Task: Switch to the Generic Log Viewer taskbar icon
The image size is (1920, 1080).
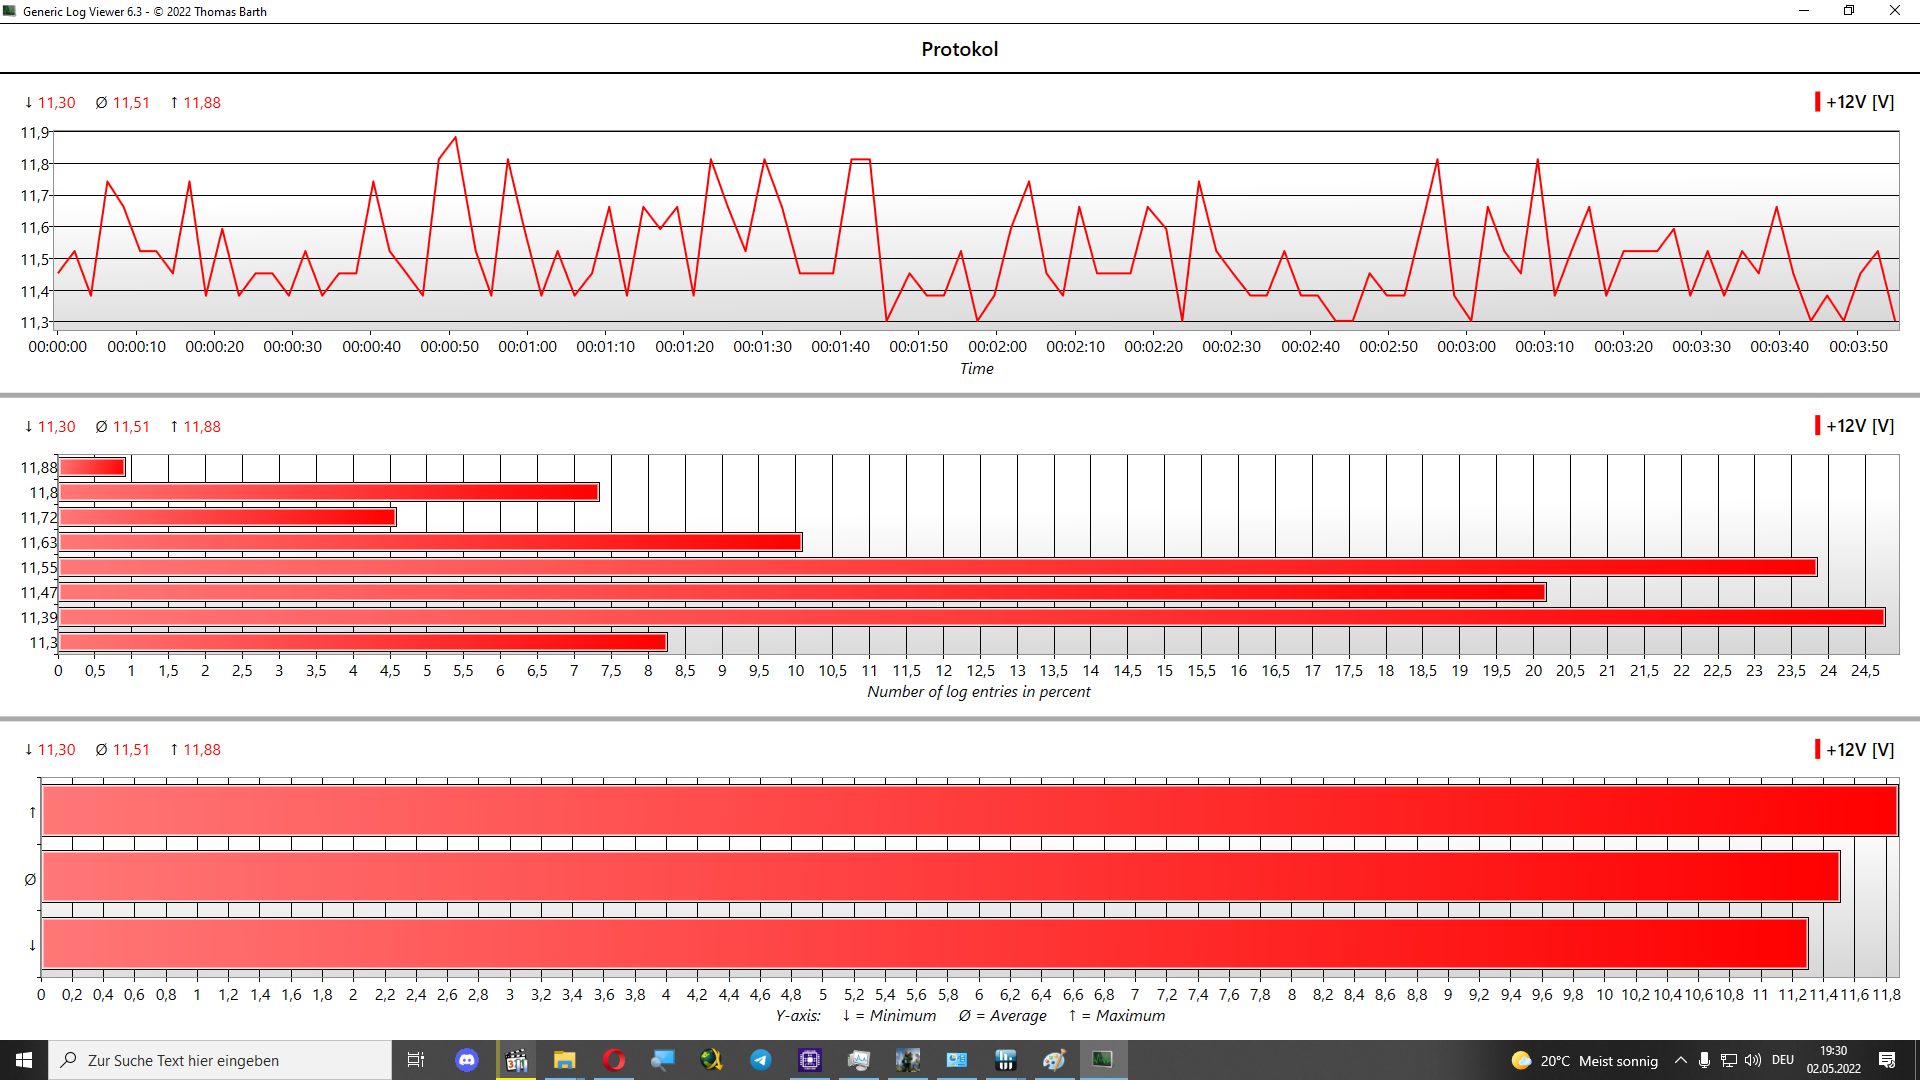Action: point(1102,1060)
